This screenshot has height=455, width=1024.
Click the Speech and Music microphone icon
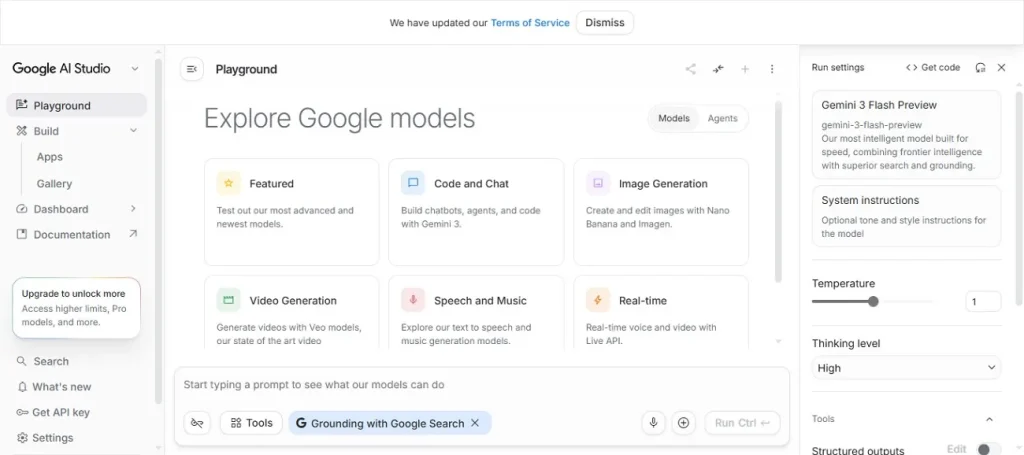tap(413, 300)
